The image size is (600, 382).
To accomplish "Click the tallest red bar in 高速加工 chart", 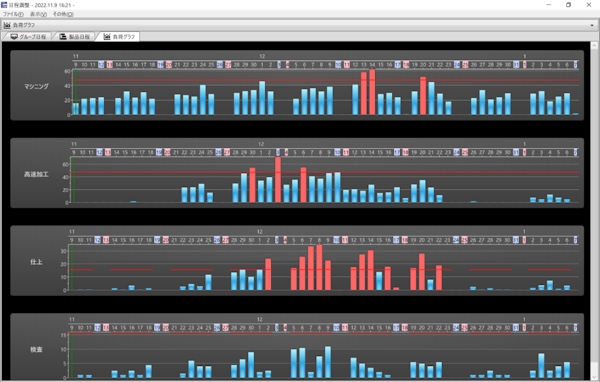I will coord(278,180).
